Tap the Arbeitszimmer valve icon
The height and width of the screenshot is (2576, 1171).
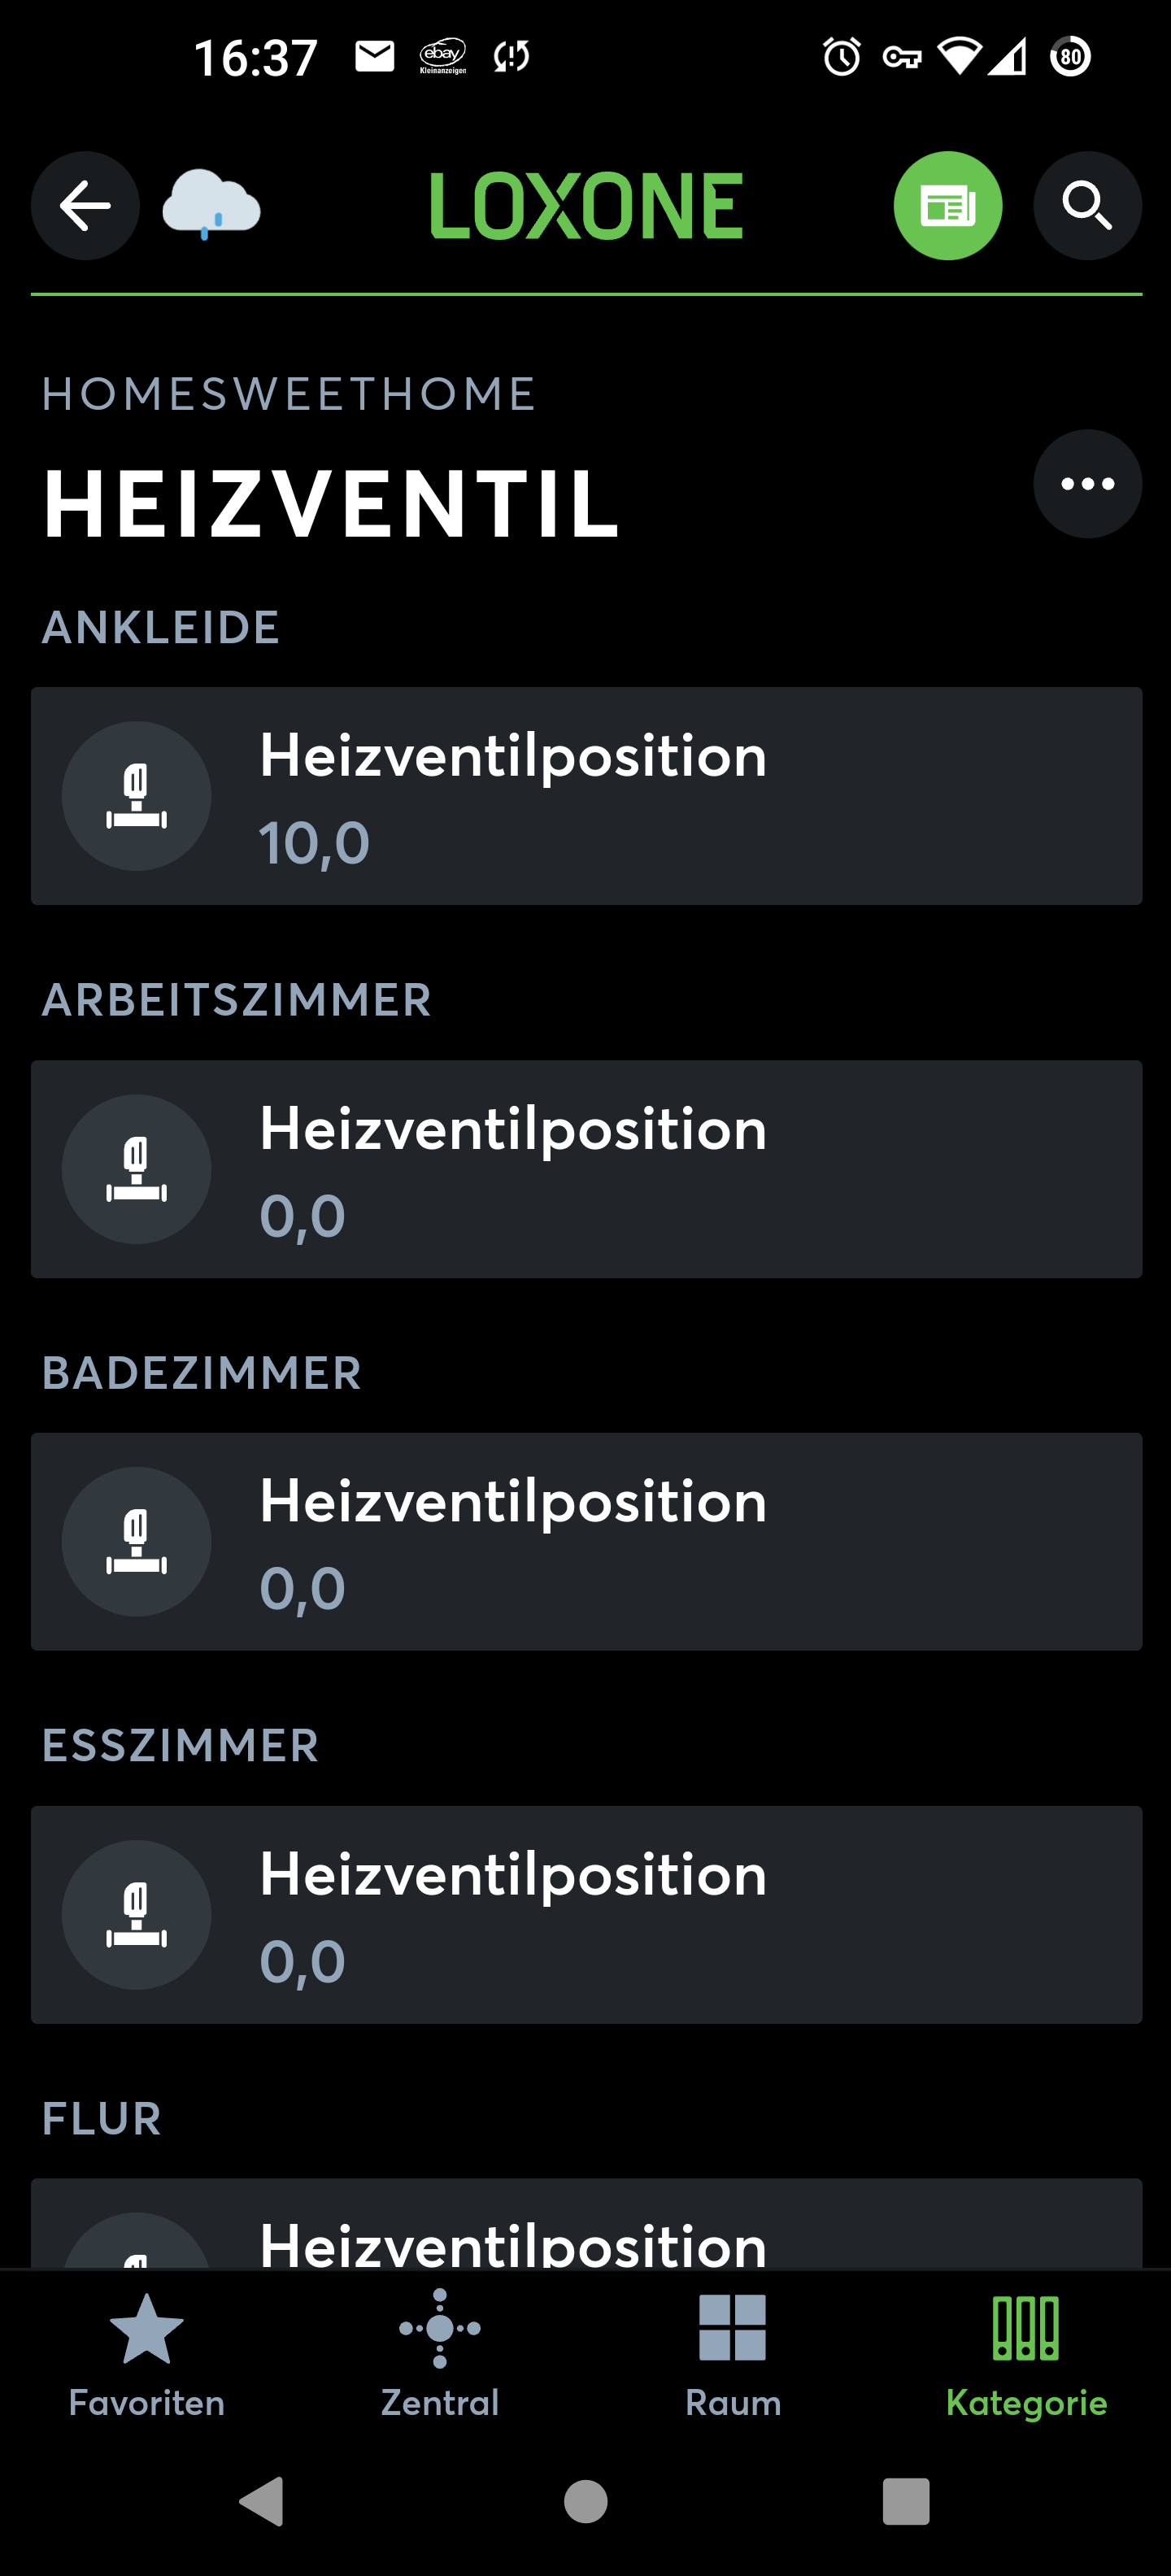(x=137, y=1169)
